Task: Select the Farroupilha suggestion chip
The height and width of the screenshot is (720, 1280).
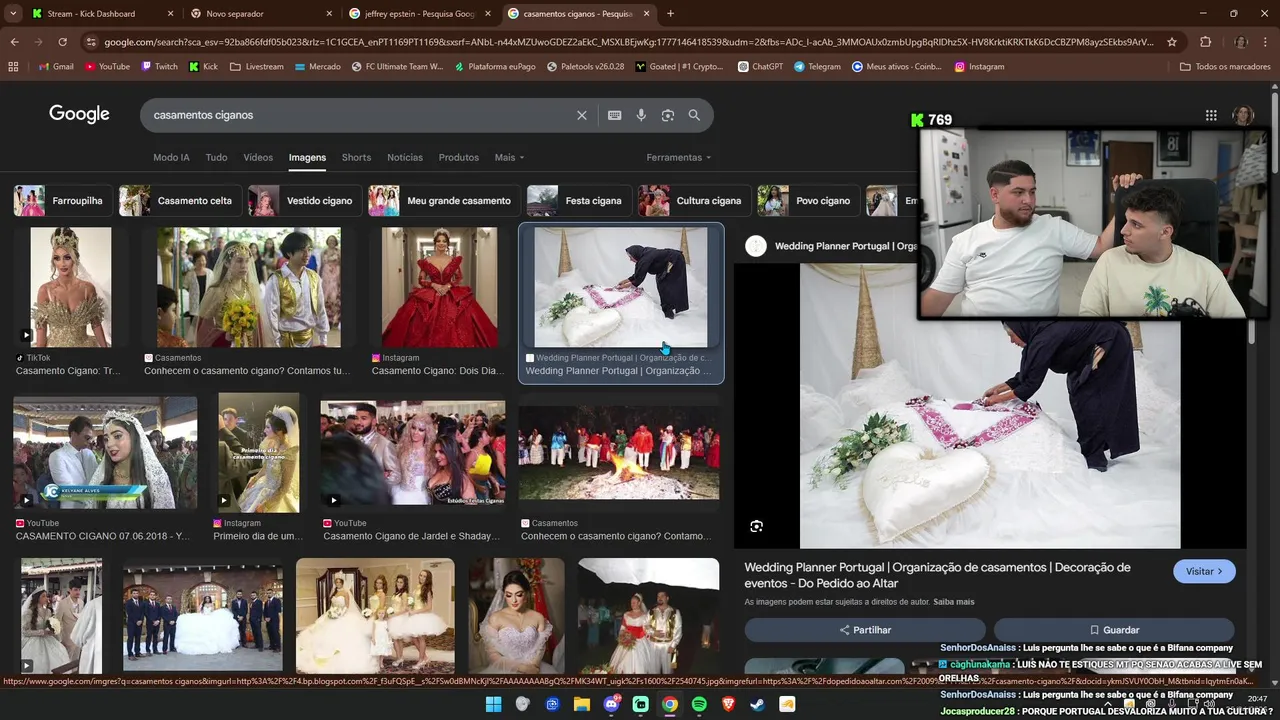Action: pos(61,201)
